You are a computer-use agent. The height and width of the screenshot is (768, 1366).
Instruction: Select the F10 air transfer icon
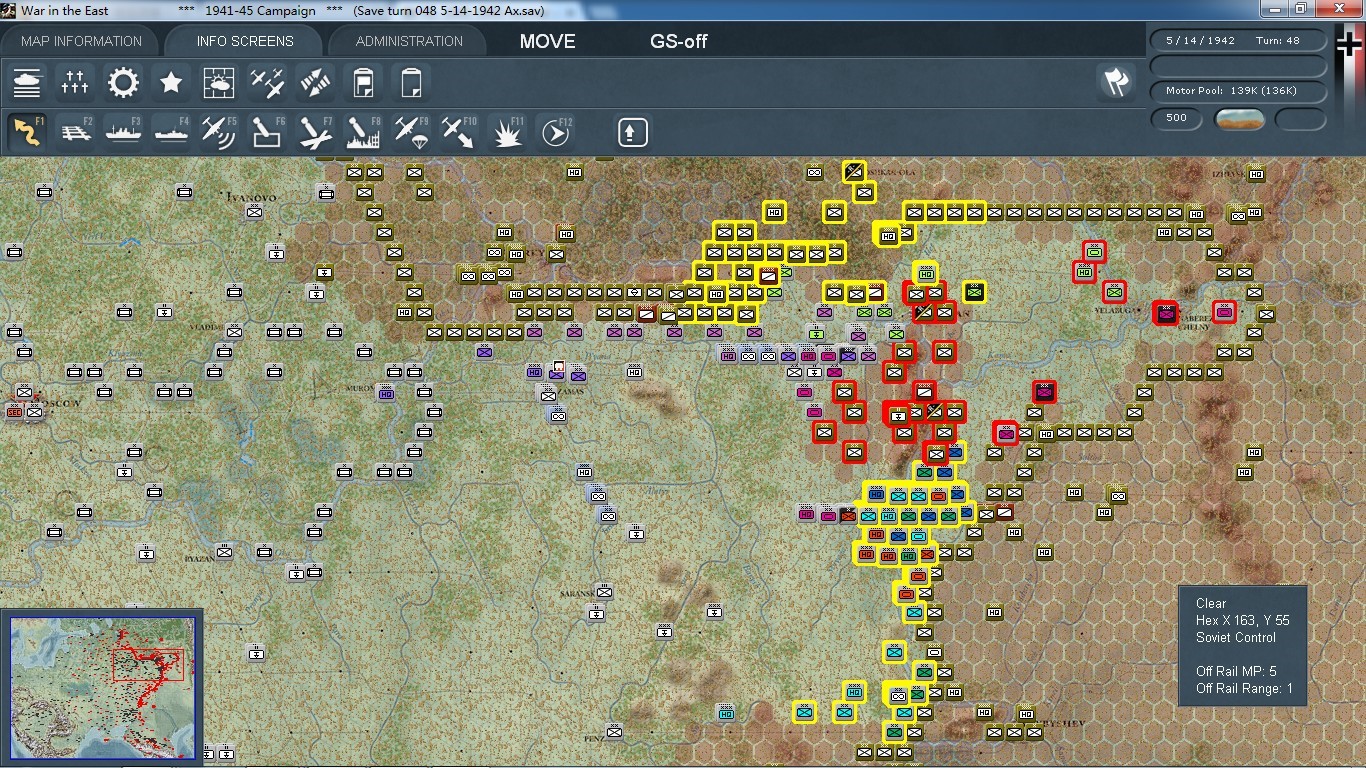[459, 132]
